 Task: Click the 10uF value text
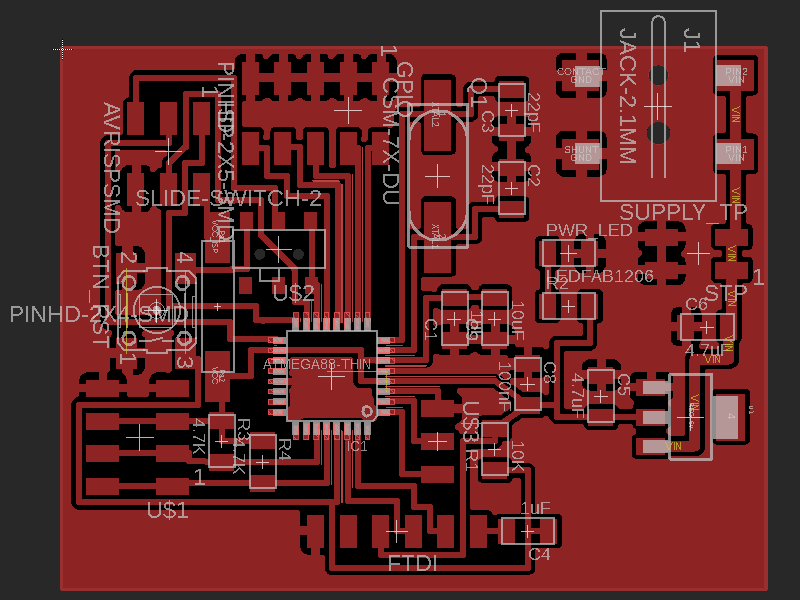[x=517, y=321]
